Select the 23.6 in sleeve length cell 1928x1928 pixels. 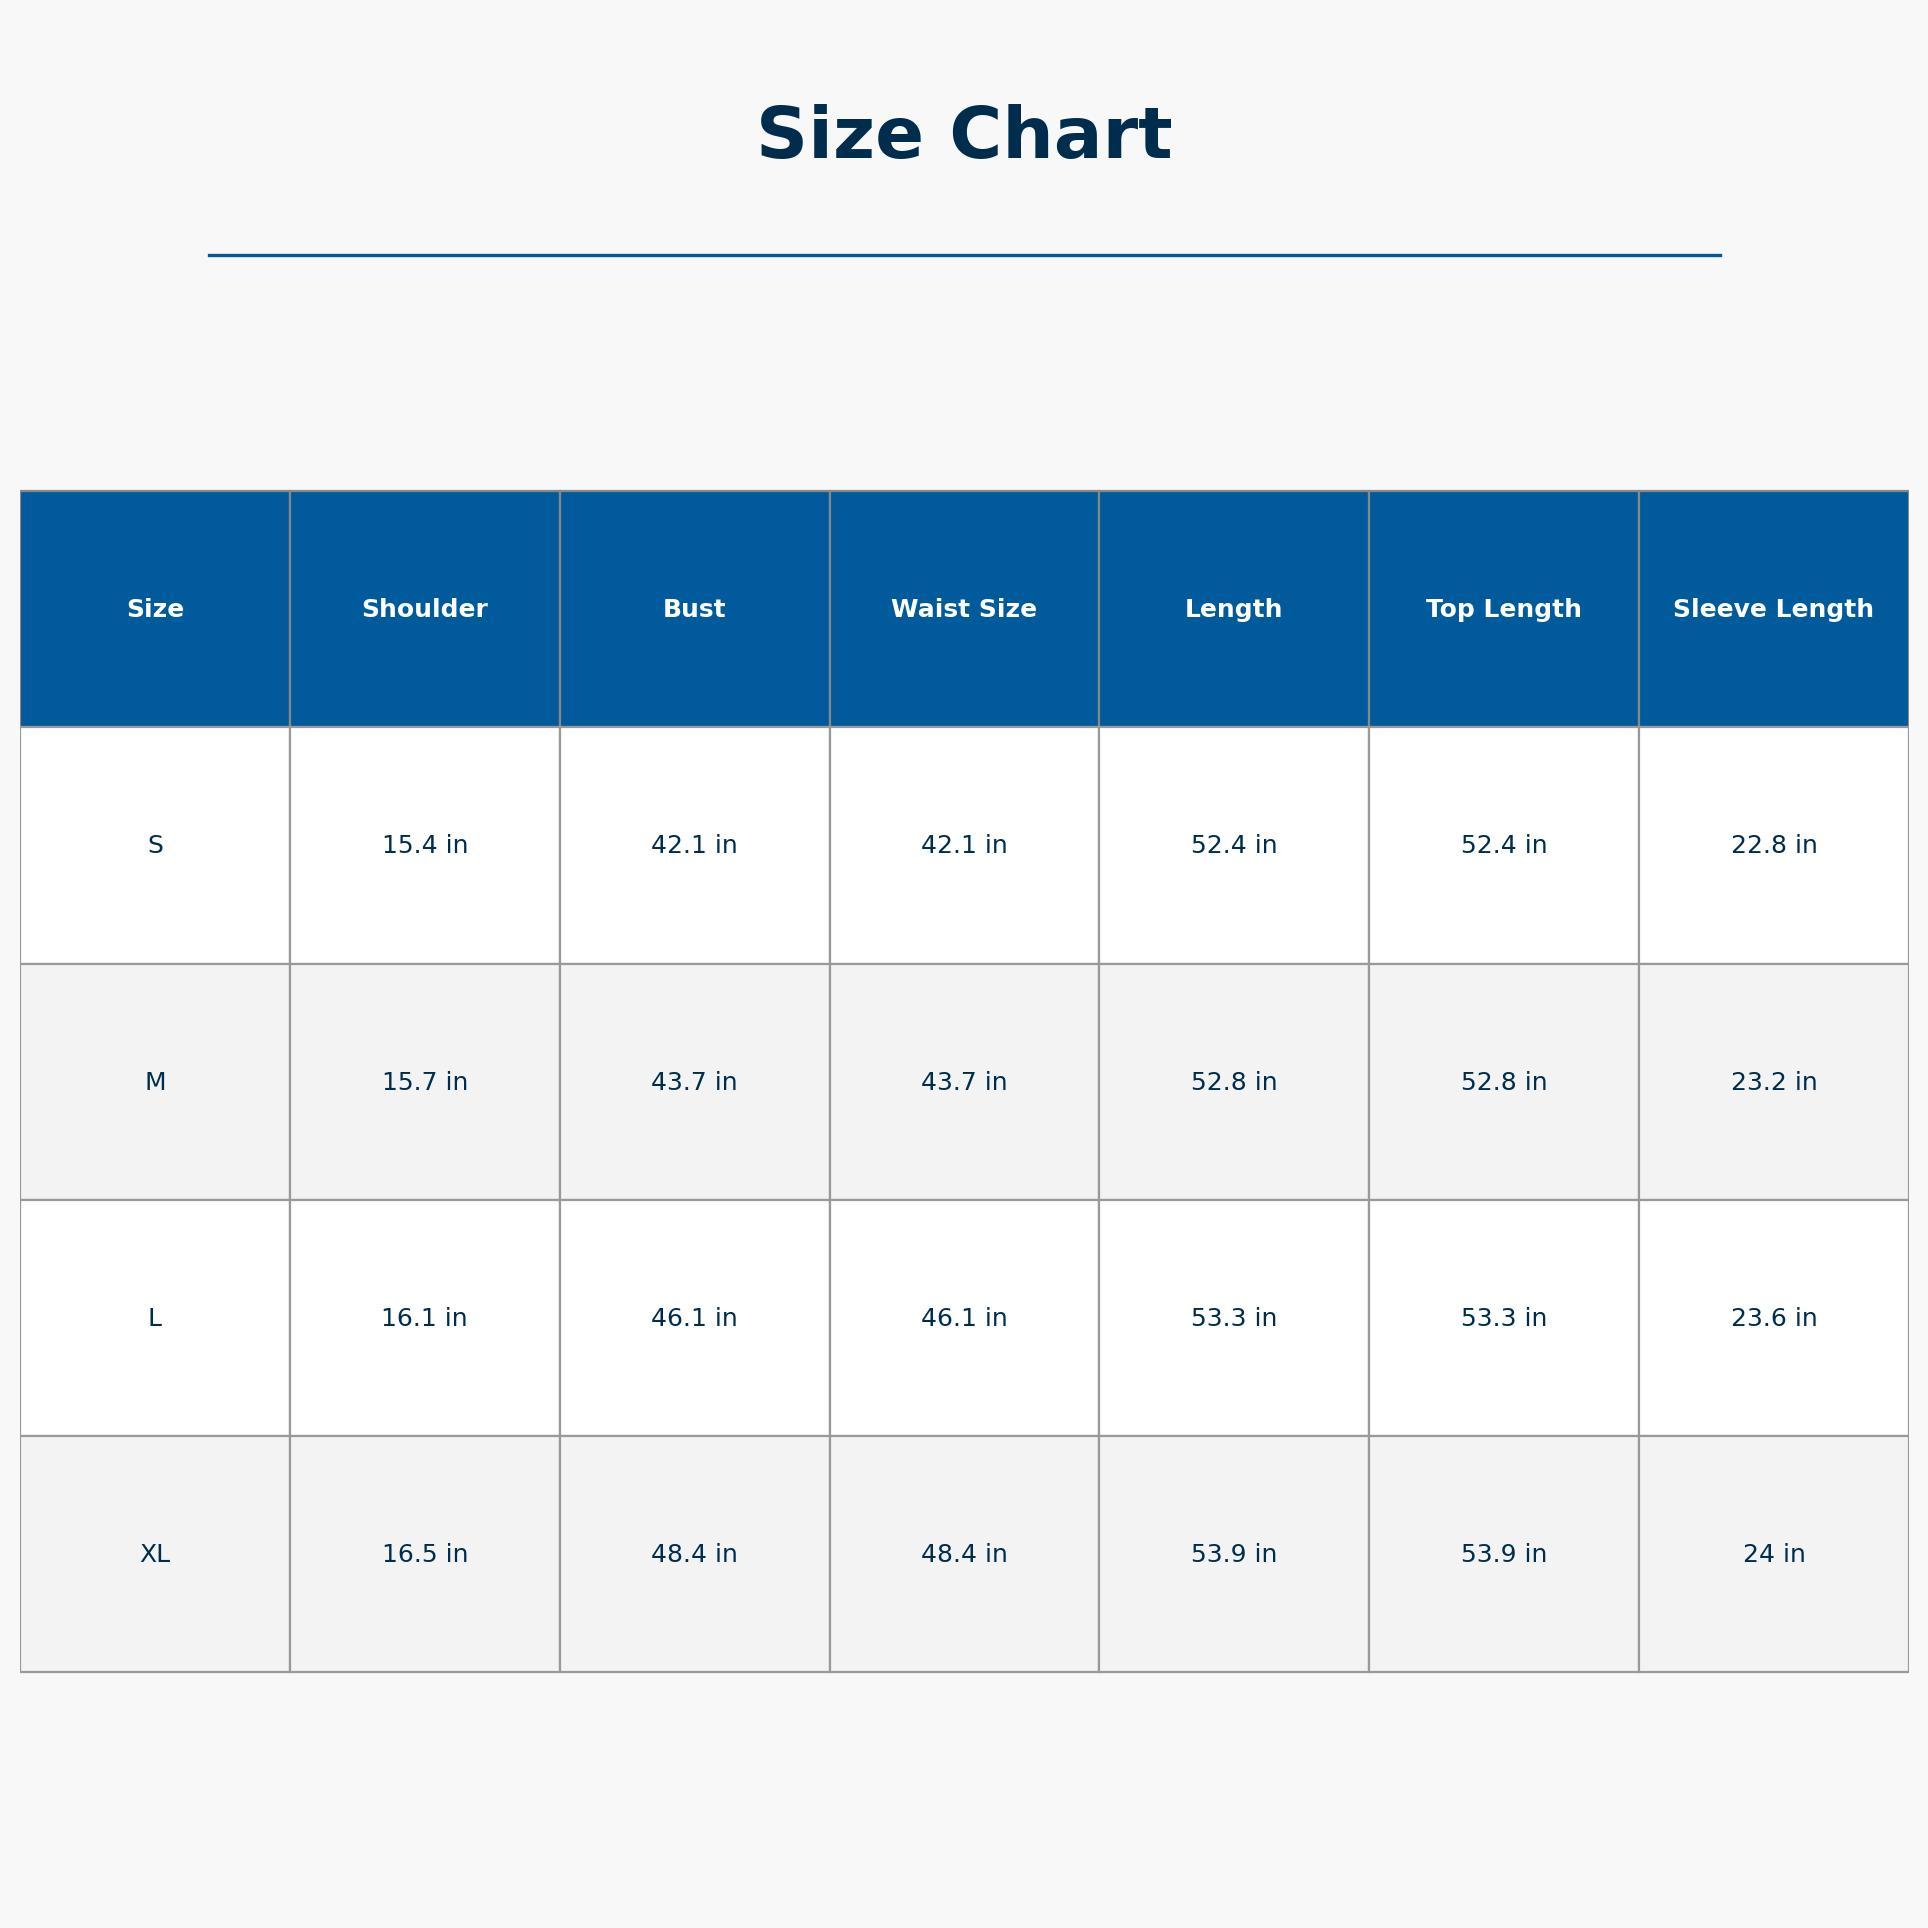(1773, 1318)
